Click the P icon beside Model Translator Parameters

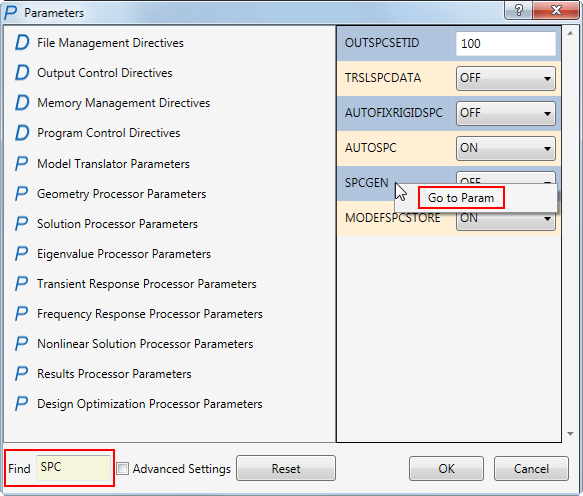coord(22,164)
